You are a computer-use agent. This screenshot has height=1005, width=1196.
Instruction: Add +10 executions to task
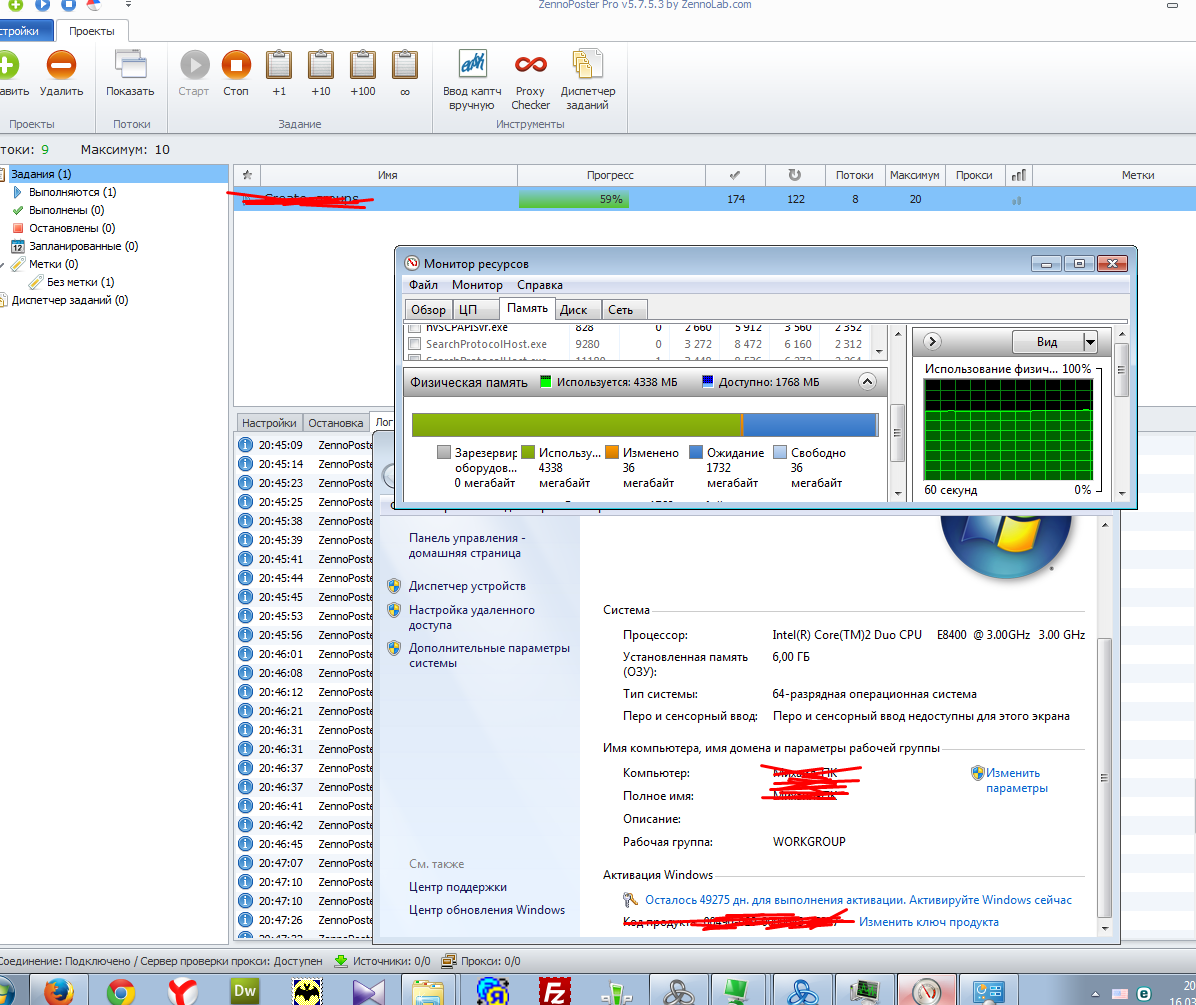tap(320, 74)
